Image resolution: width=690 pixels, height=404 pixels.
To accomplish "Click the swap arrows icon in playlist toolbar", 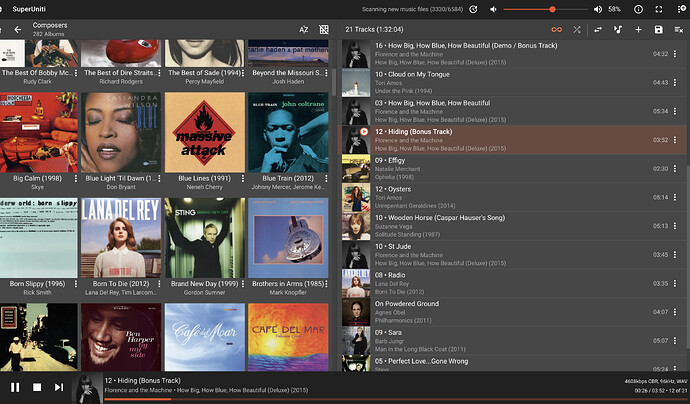I will coord(598,29).
